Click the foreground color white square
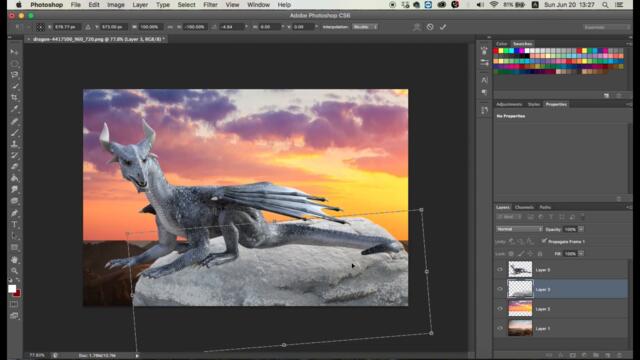The height and width of the screenshot is (360, 640). coord(12,288)
